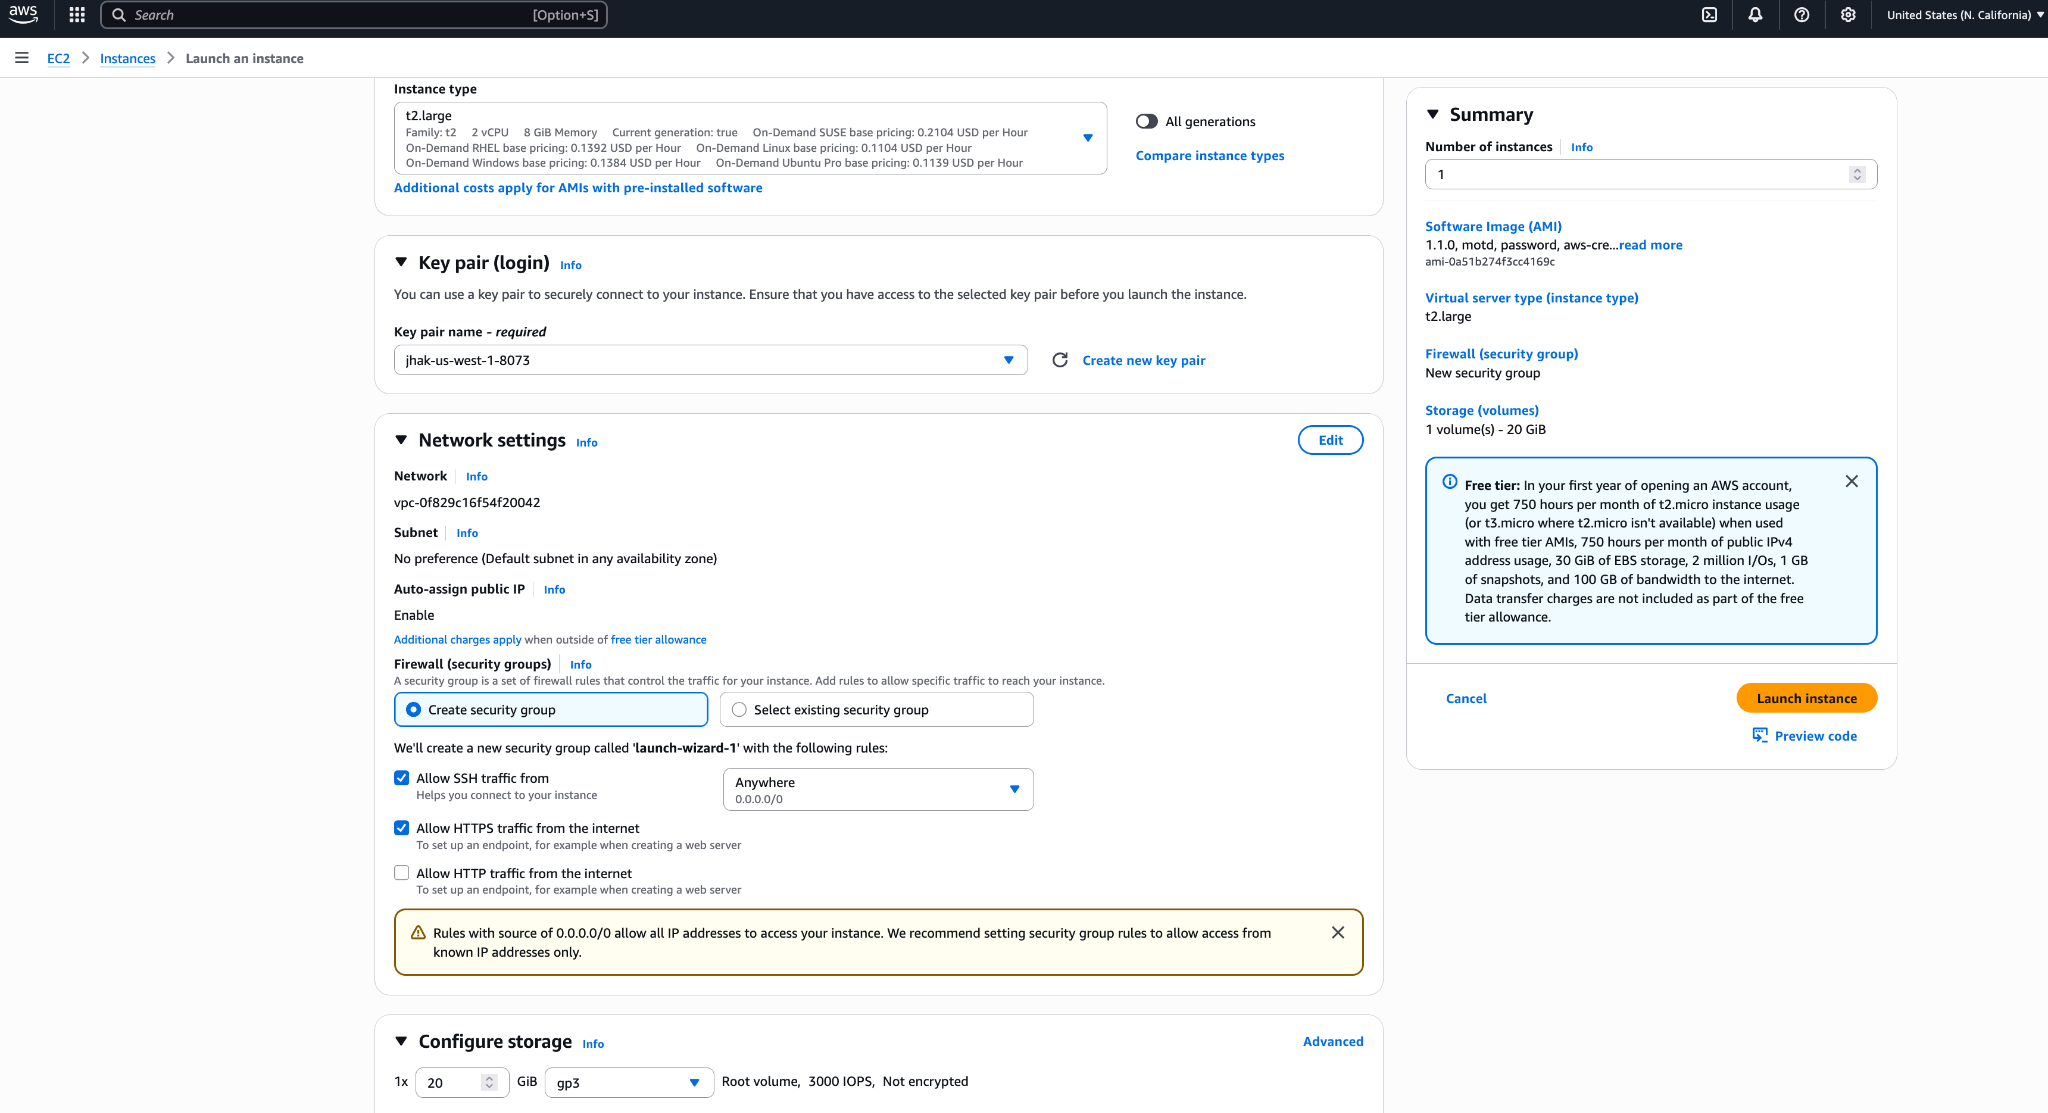Click the help question mark icon
Image resolution: width=2048 pixels, height=1113 pixels.
pos(1801,15)
